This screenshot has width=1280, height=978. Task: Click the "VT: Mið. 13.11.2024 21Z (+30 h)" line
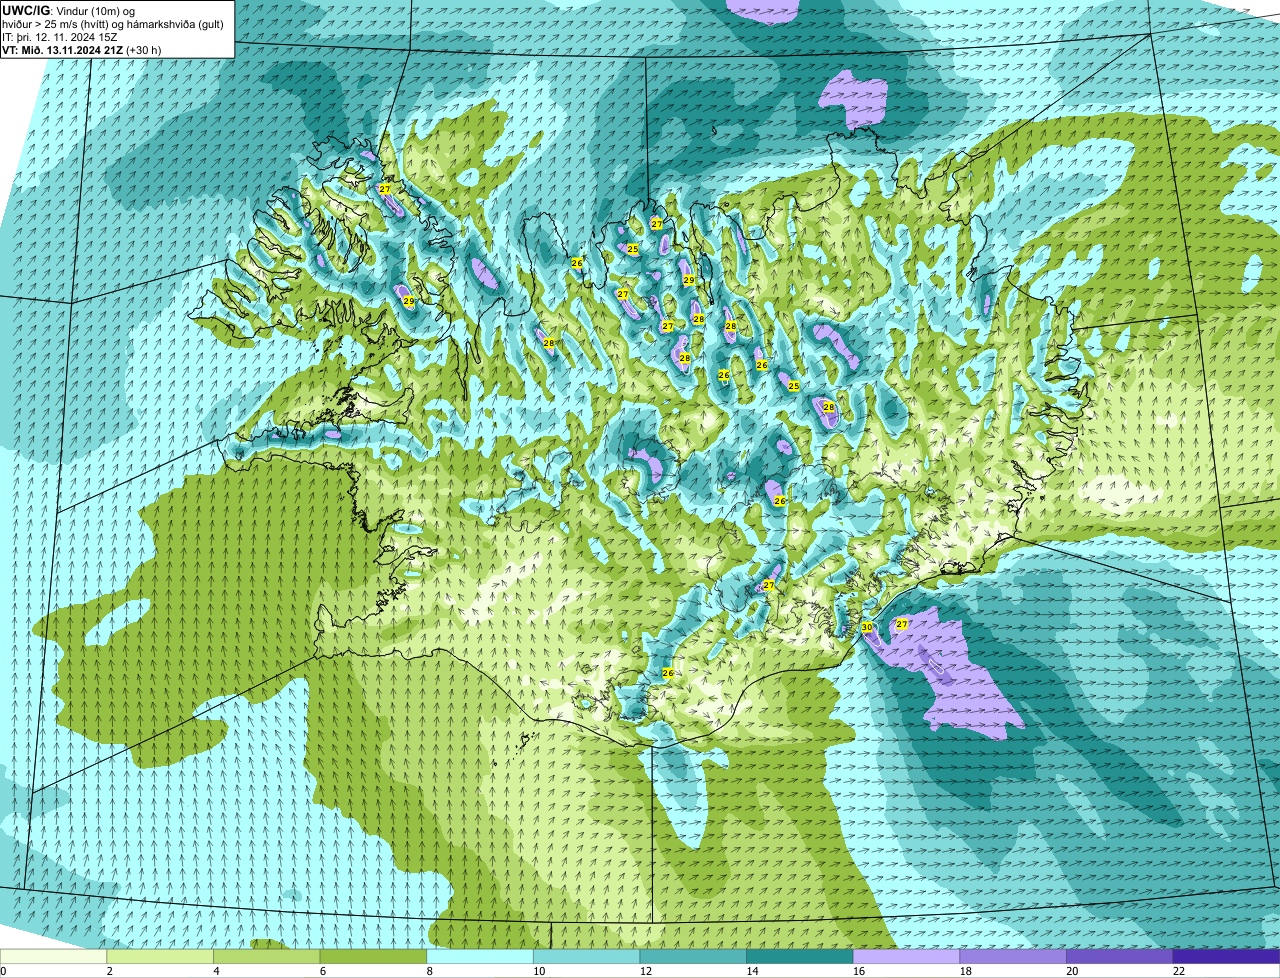coord(82,49)
